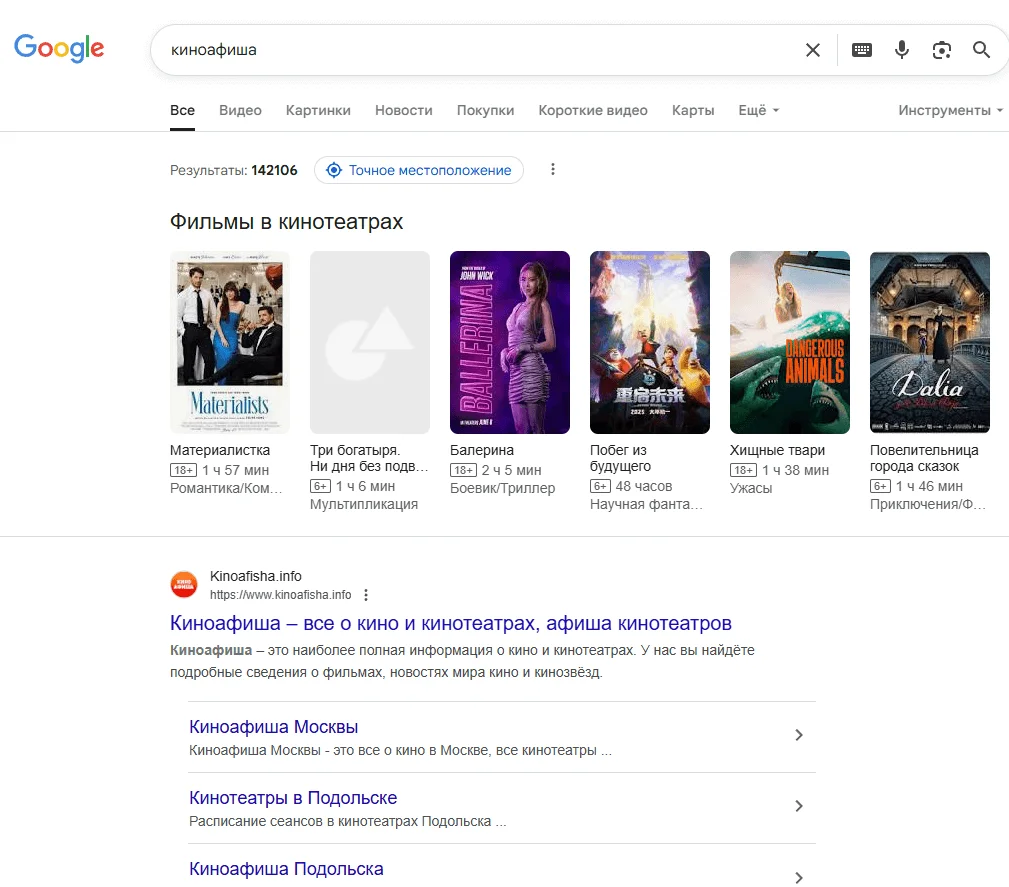Viewport: 1009px width, 887px height.
Task: Expand the Ещё dropdown menu
Action: pyautogui.click(x=758, y=111)
